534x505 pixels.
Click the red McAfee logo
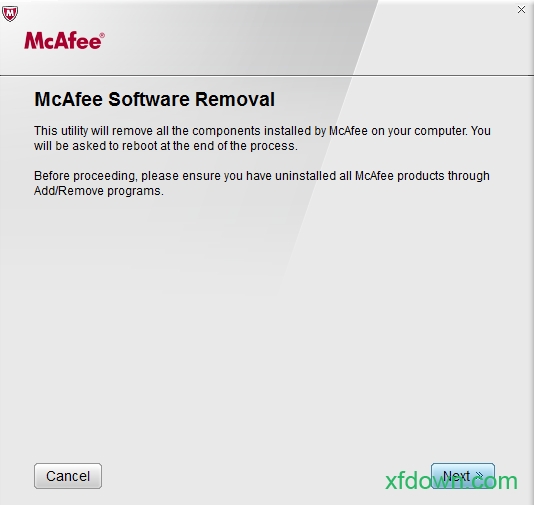point(64,41)
